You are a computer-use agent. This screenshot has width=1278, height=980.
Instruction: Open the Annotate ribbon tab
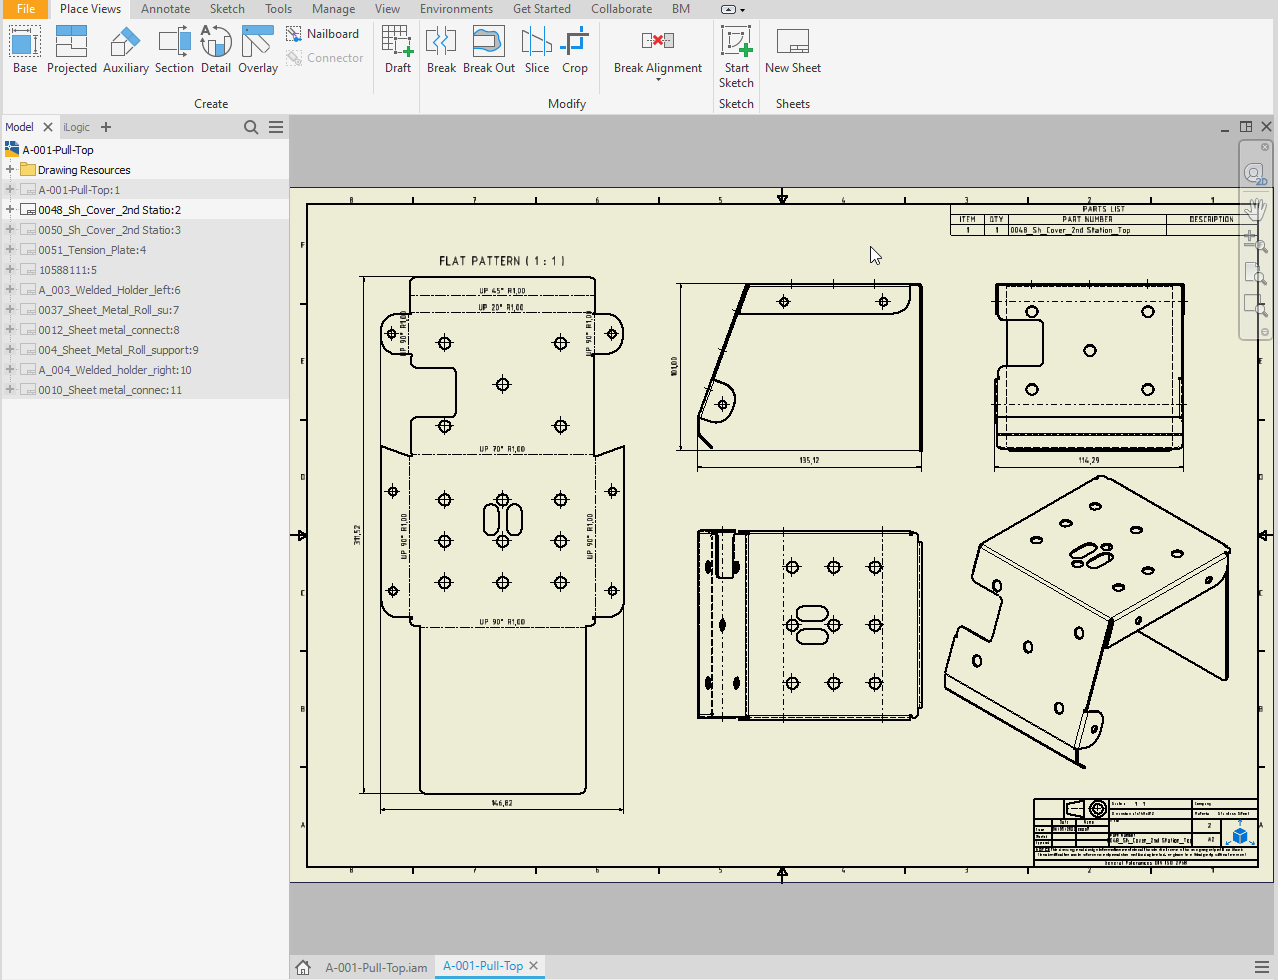pos(165,9)
